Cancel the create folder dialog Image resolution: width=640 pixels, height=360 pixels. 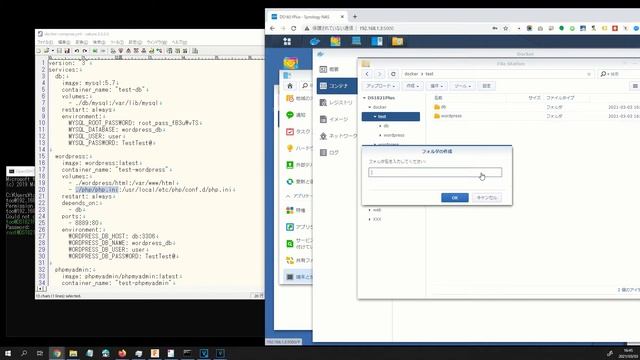pos(487,198)
